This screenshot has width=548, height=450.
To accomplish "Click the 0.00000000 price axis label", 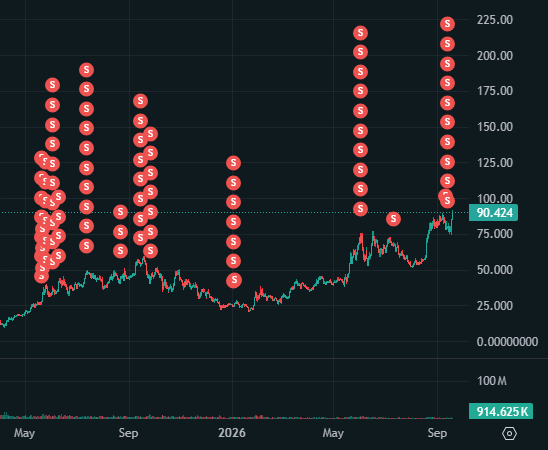I will (x=507, y=341).
